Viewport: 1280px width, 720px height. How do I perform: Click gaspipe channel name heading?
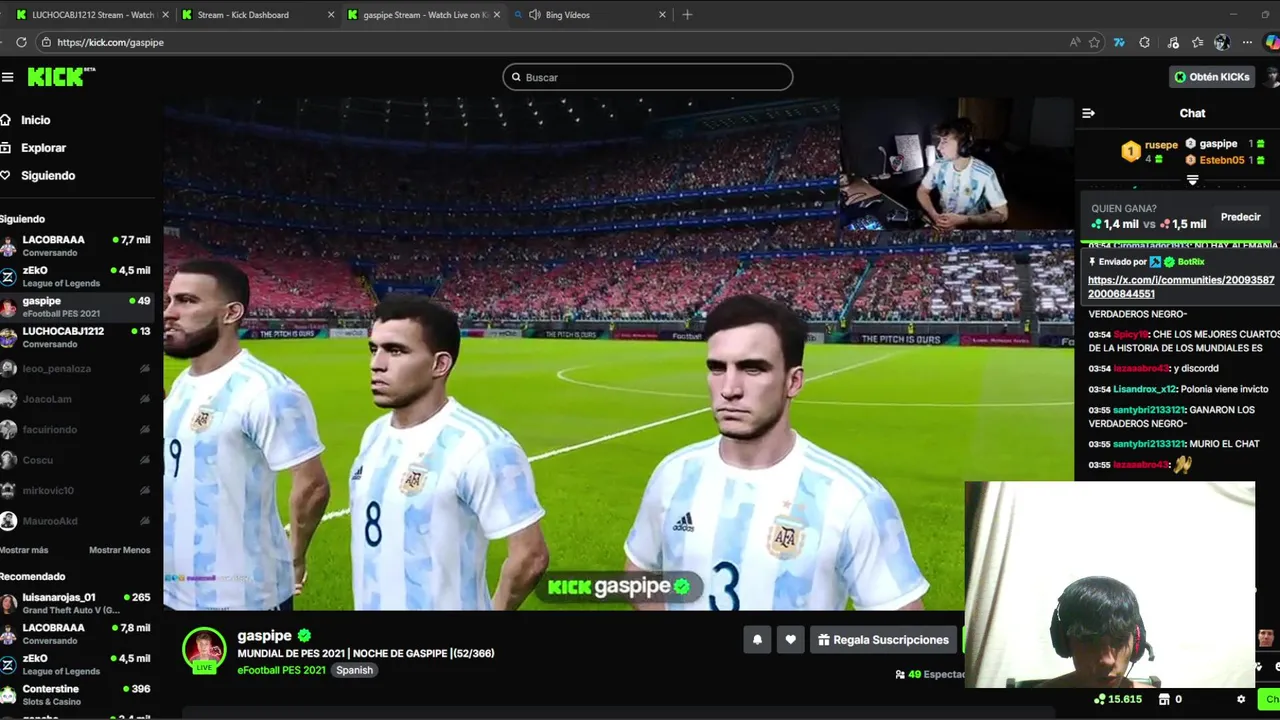click(264, 636)
